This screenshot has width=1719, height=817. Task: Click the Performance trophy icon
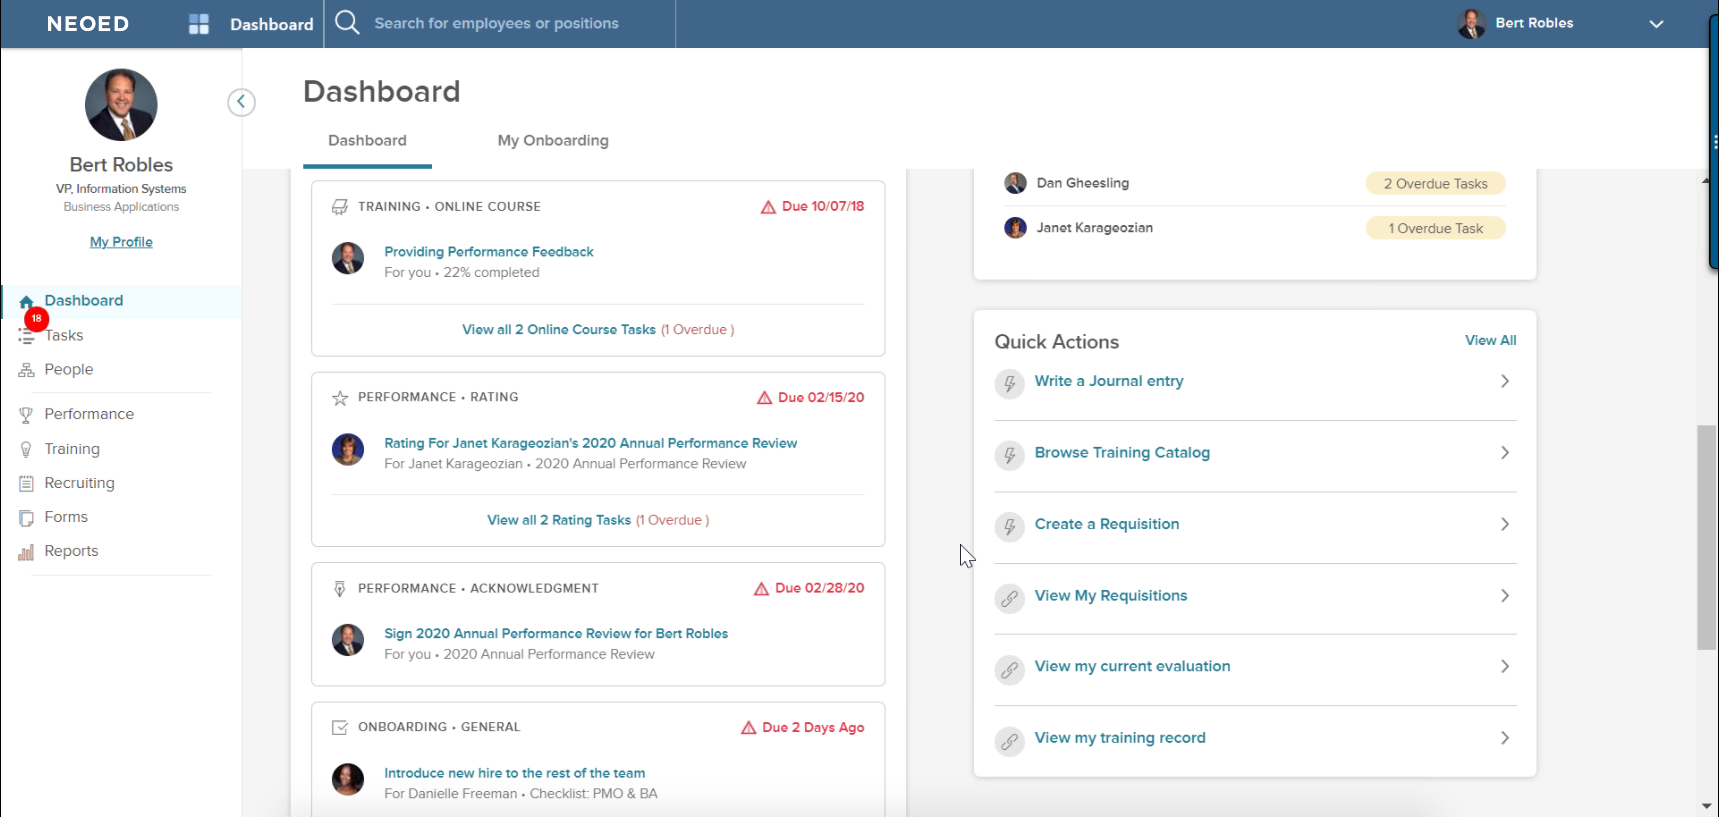coord(26,415)
